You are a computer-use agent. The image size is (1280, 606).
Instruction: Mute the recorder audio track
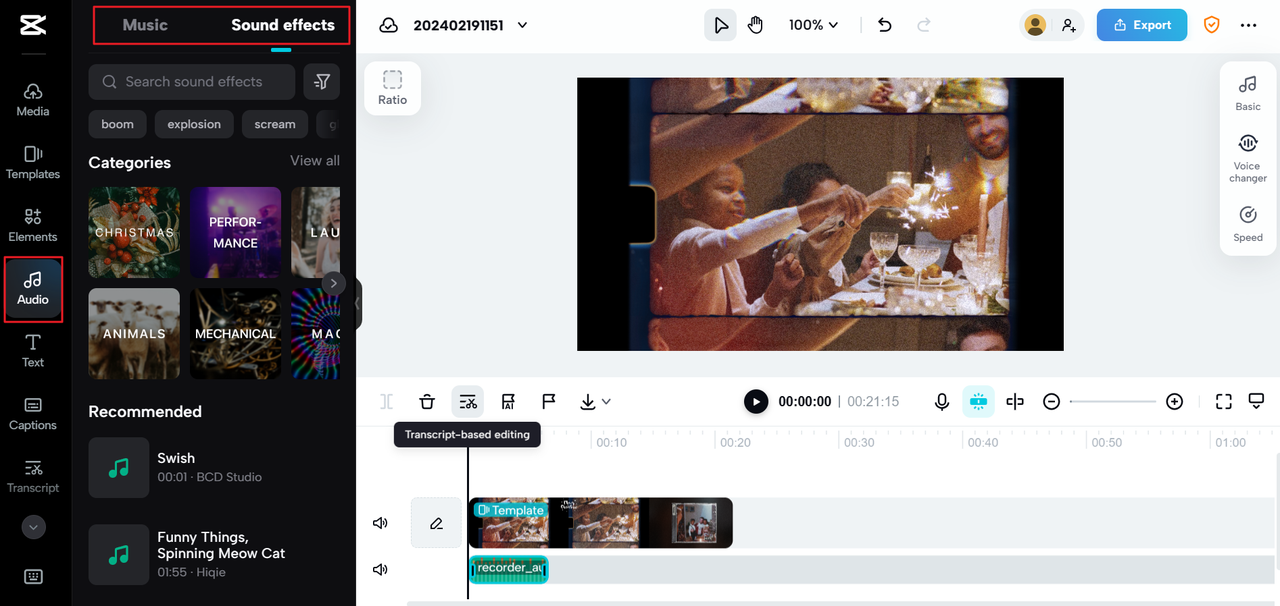(x=380, y=570)
